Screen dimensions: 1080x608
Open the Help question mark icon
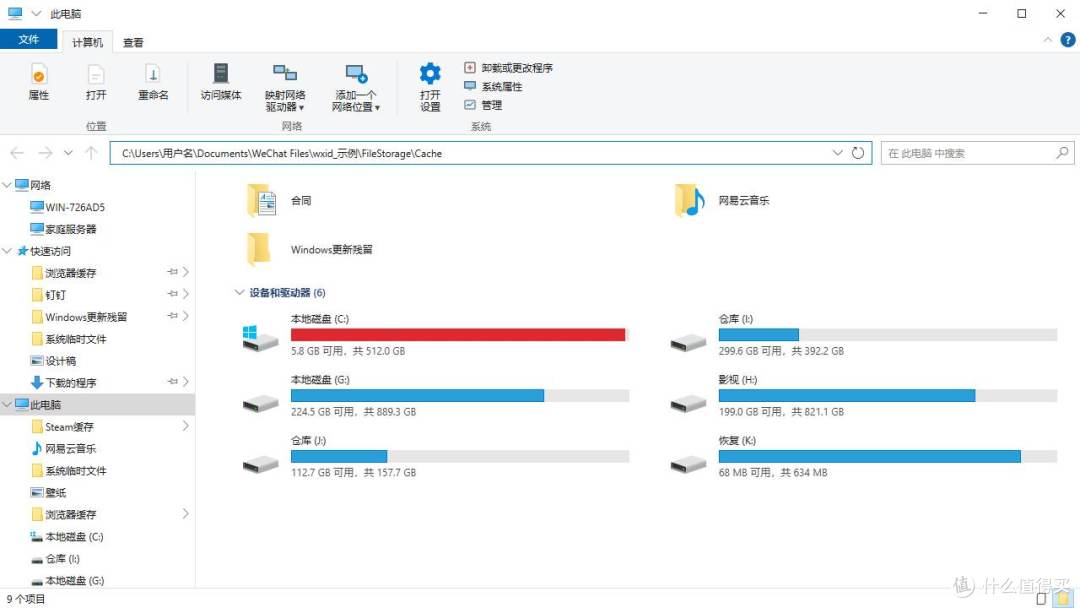[1068, 40]
